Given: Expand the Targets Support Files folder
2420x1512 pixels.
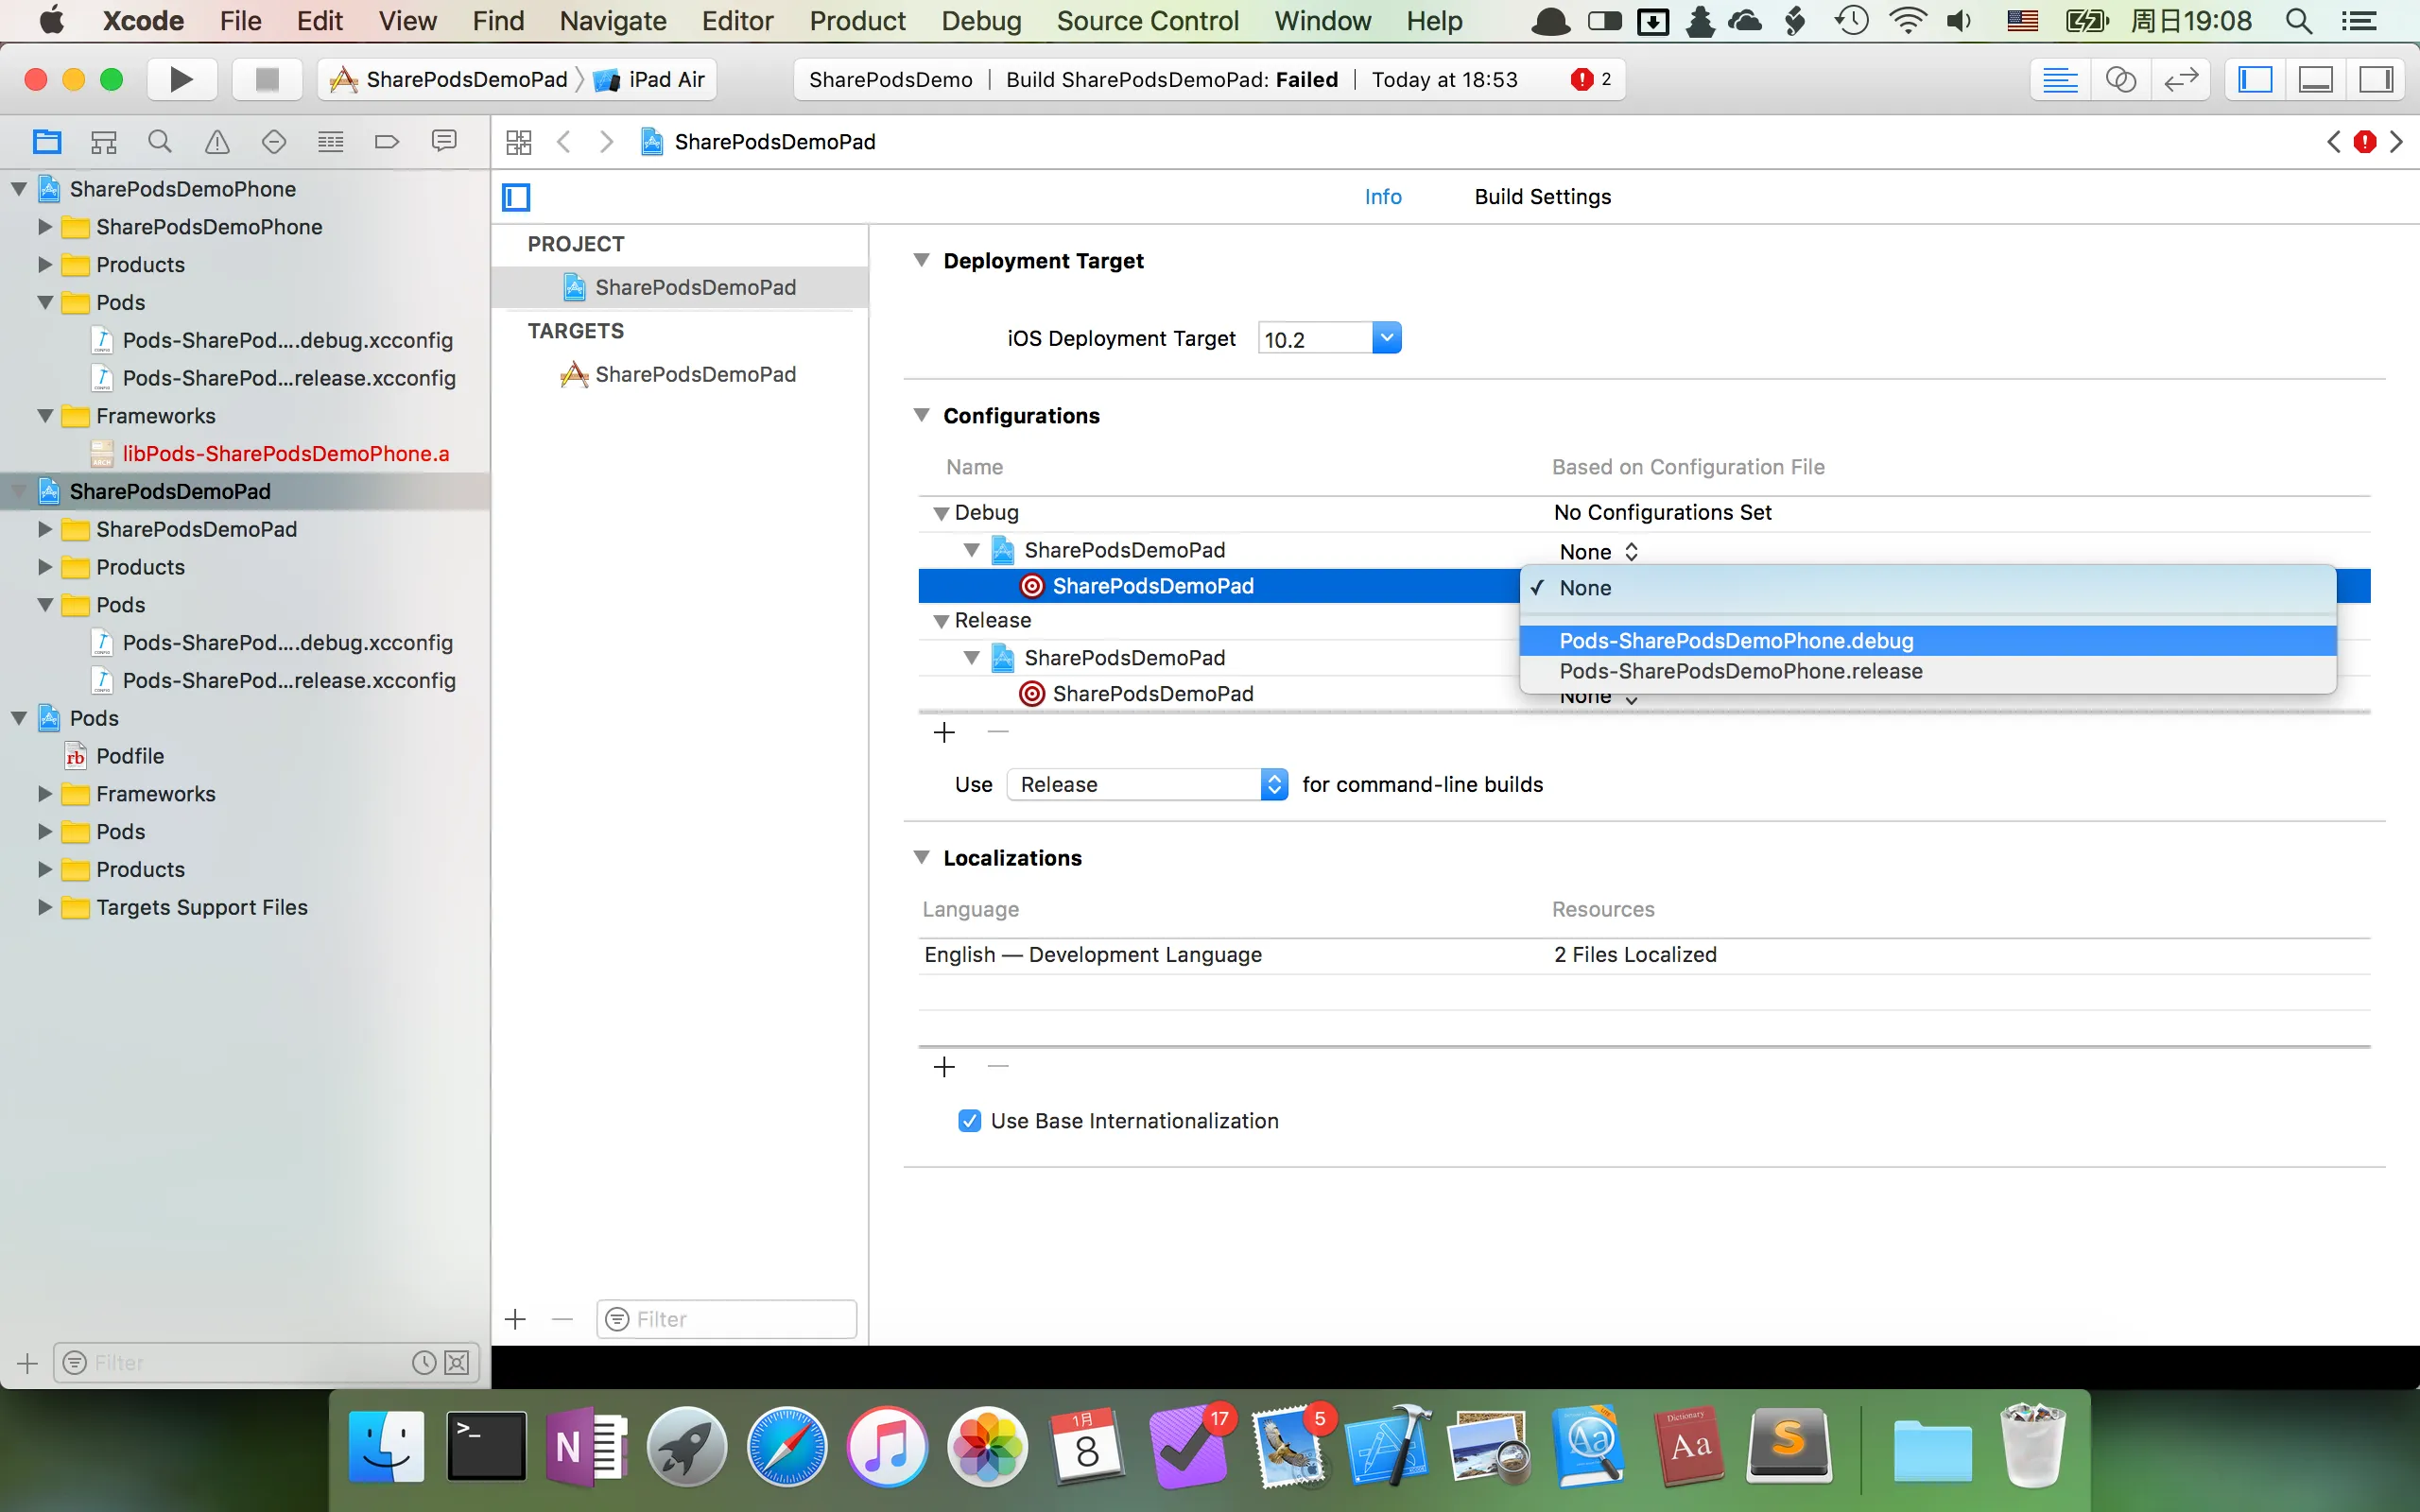Looking at the screenshot, I should point(45,907).
